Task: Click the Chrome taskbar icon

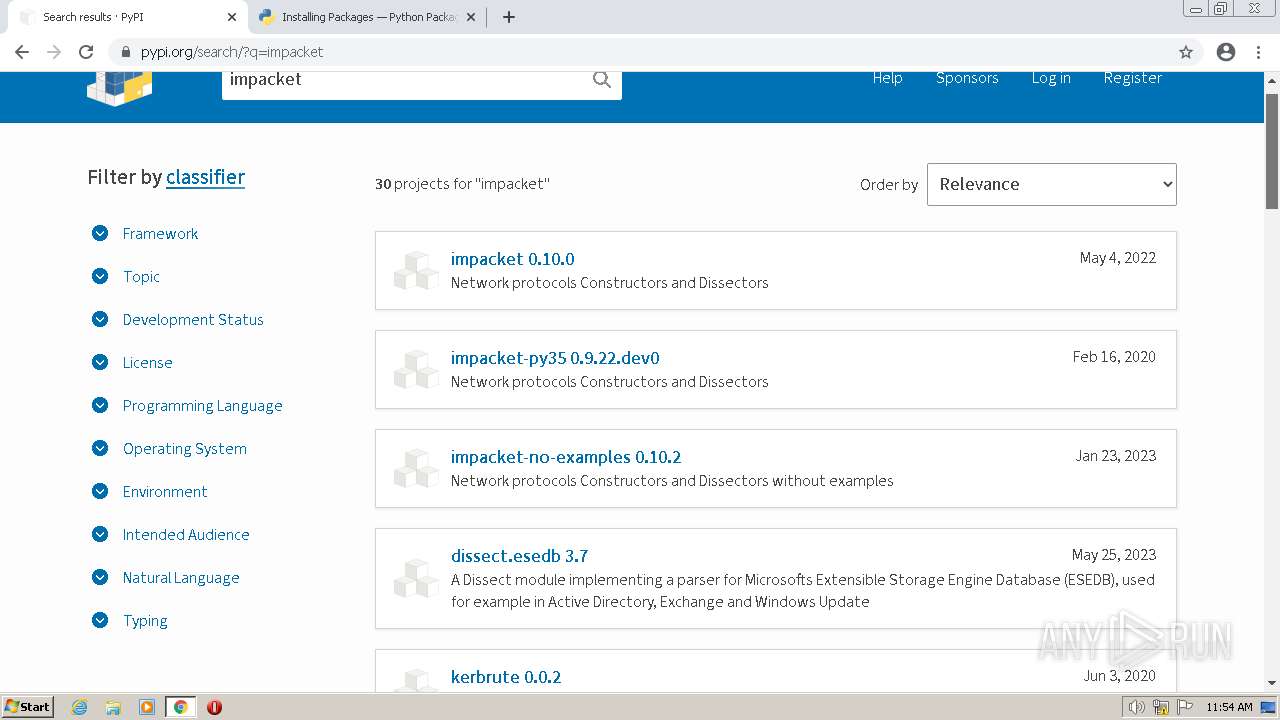Action: [181, 707]
